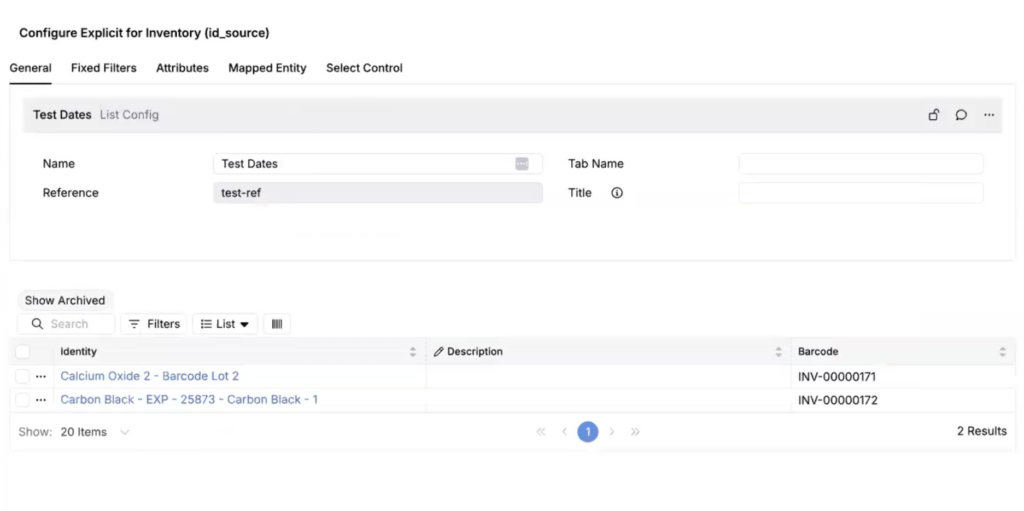Toggle the select-all checkbox in table header
The height and width of the screenshot is (511, 1024).
23,352
